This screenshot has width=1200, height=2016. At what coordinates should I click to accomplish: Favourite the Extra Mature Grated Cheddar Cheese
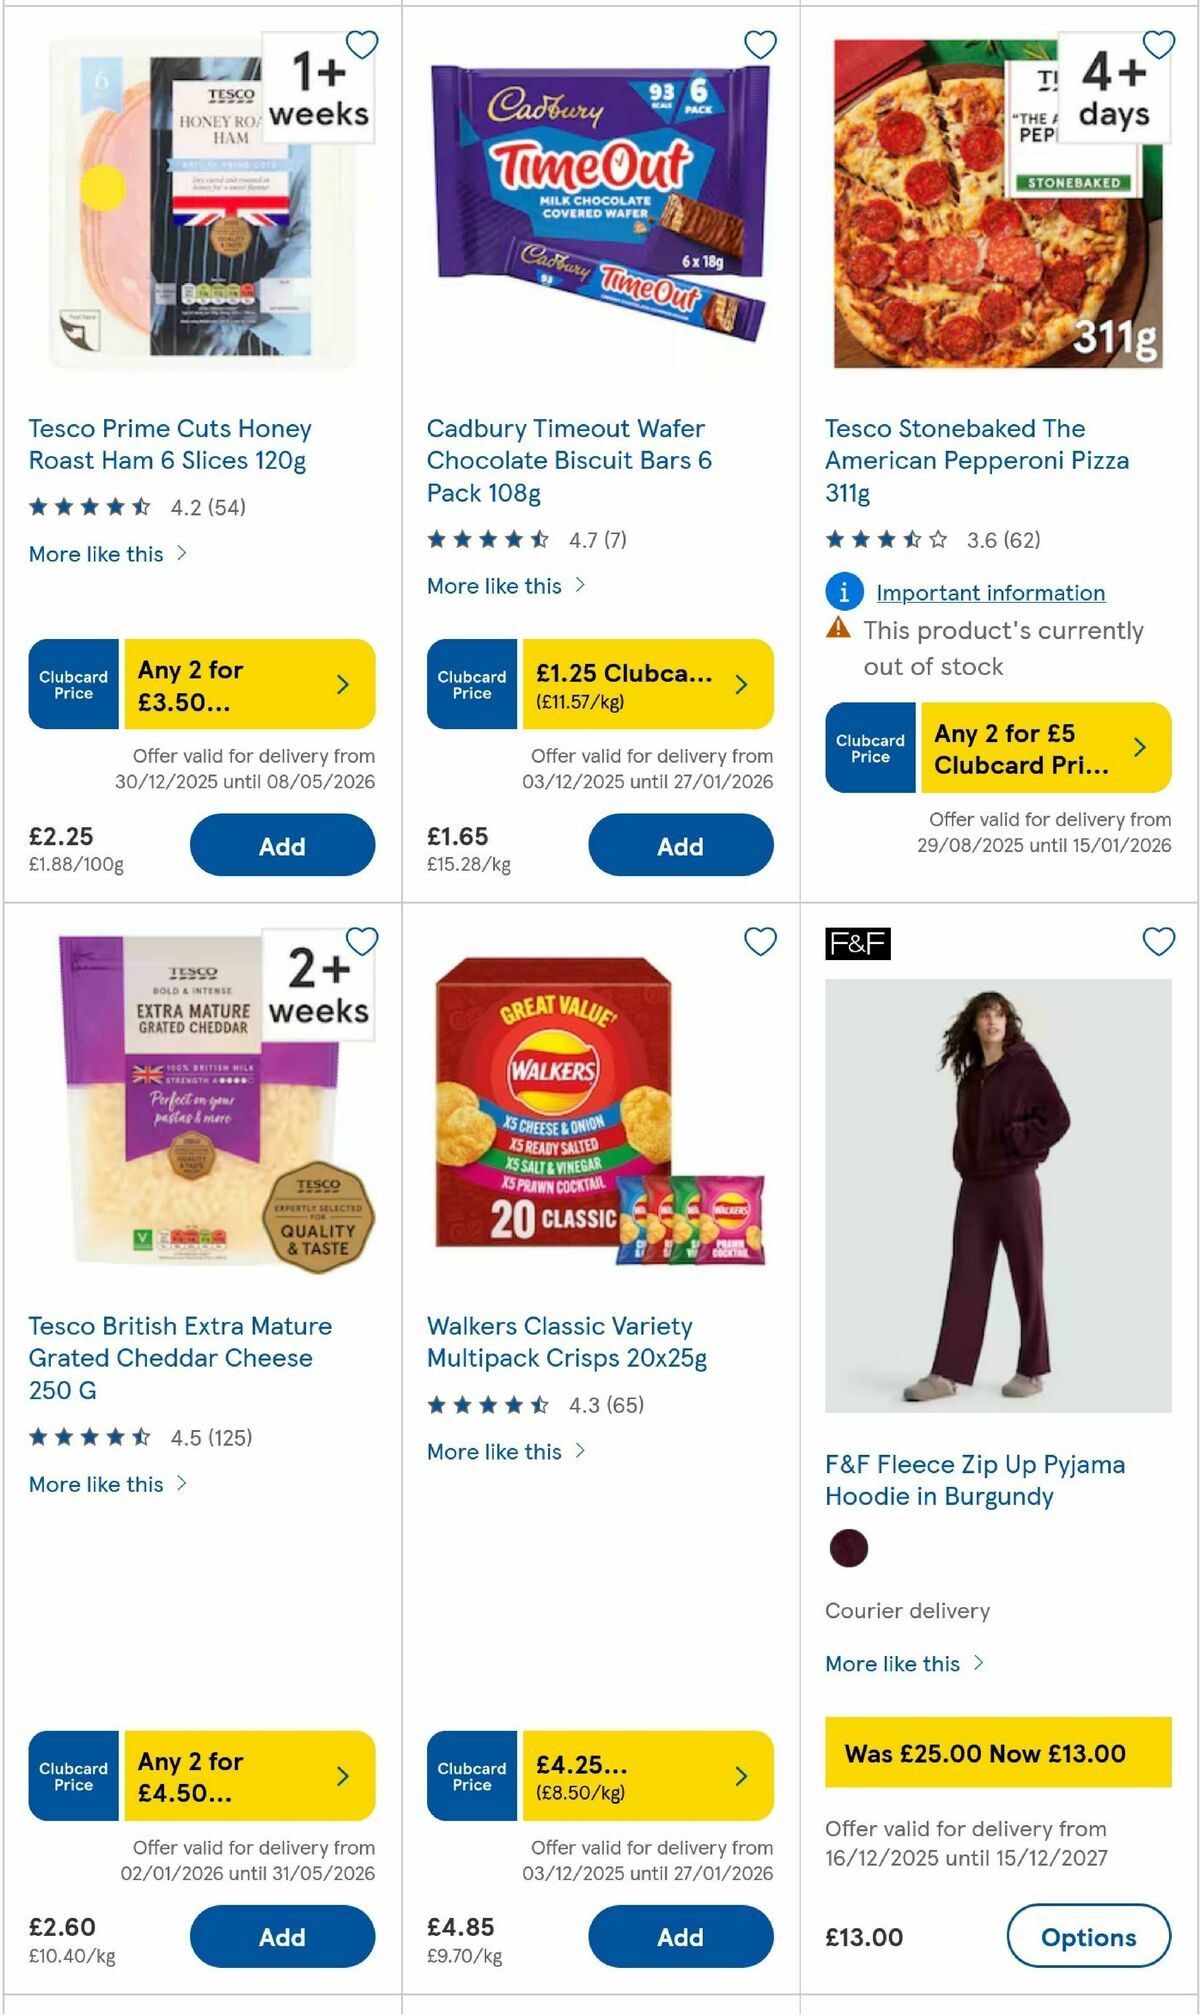(360, 941)
